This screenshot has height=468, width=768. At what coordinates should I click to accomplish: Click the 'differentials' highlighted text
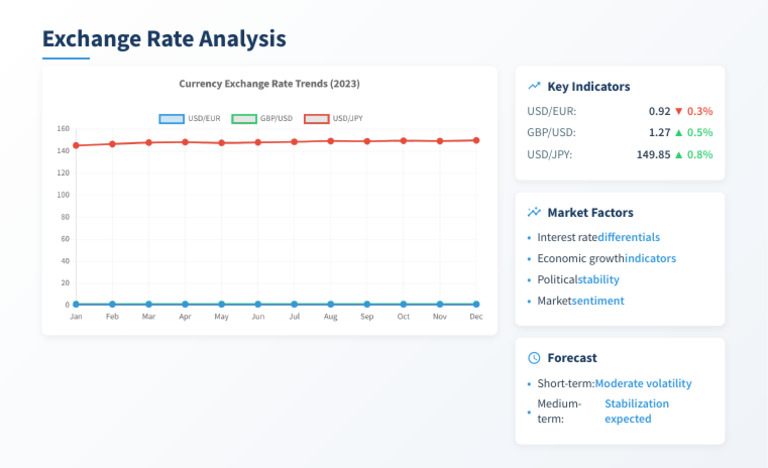click(x=629, y=237)
